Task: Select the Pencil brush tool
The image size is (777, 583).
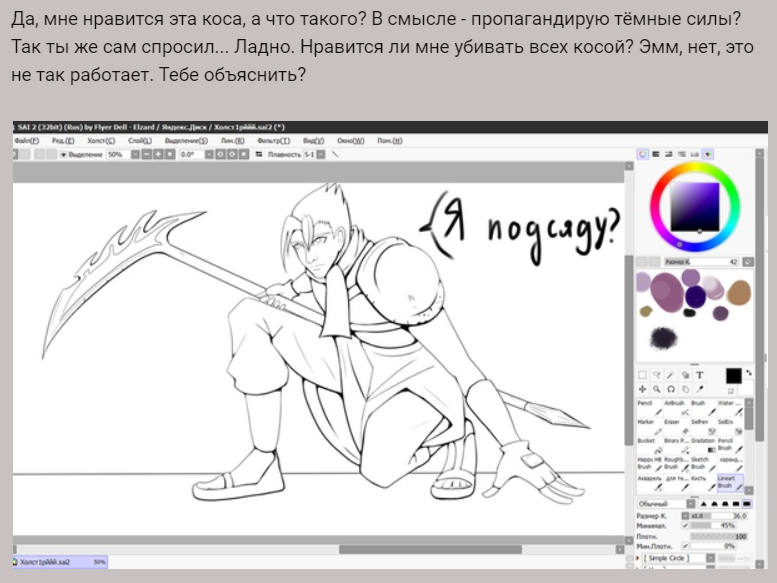Action: click(647, 408)
